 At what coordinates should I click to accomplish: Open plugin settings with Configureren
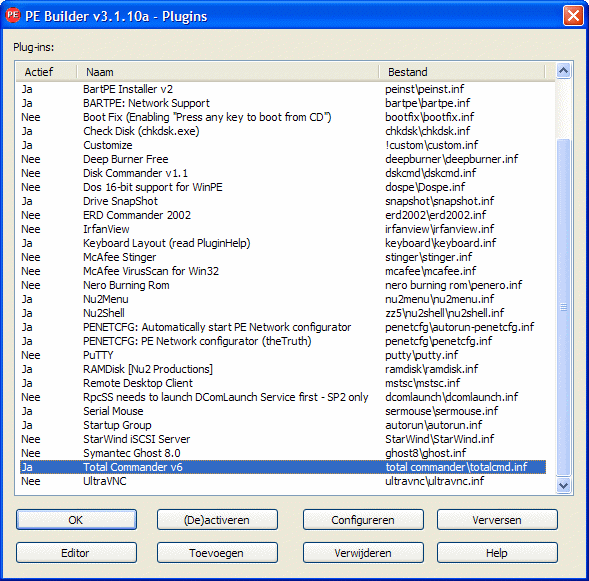point(363,520)
